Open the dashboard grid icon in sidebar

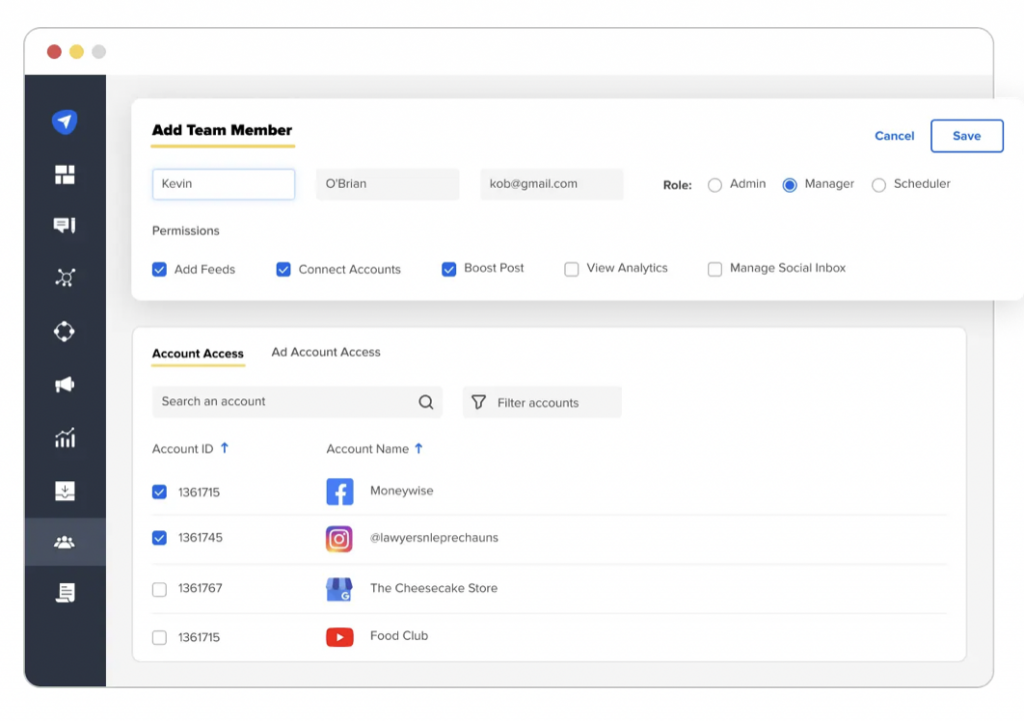point(65,176)
